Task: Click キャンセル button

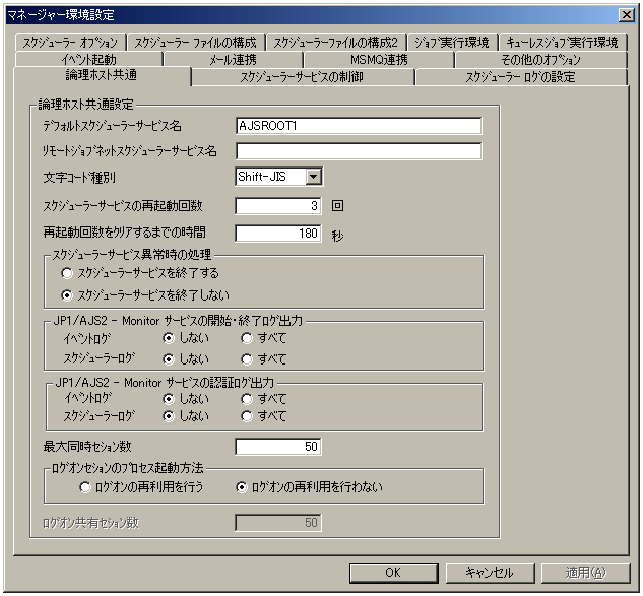Action: pos(490,573)
